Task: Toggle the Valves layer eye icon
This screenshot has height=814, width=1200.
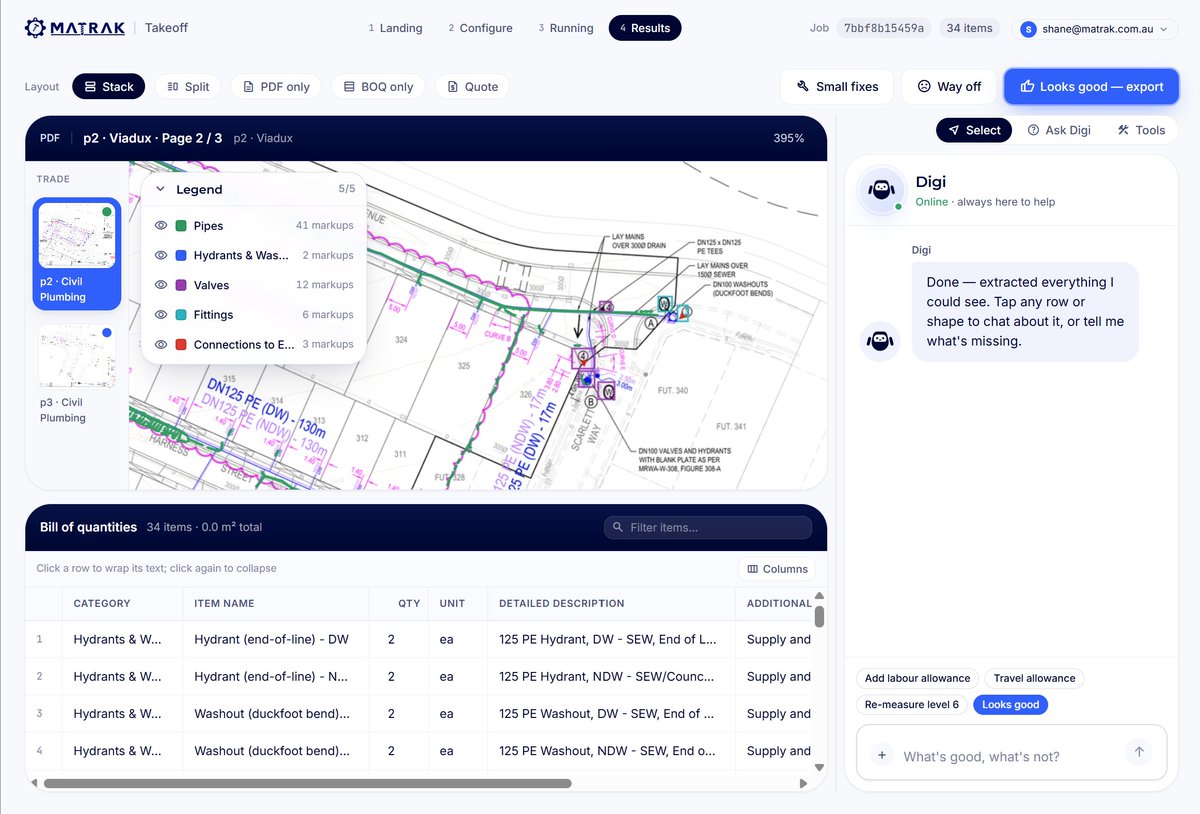Action: 161,285
